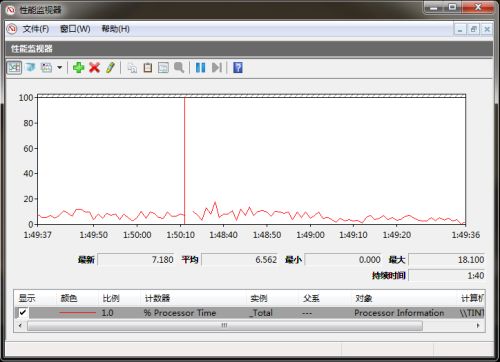Open help with question mark icon
500x362 pixels.
[238, 68]
